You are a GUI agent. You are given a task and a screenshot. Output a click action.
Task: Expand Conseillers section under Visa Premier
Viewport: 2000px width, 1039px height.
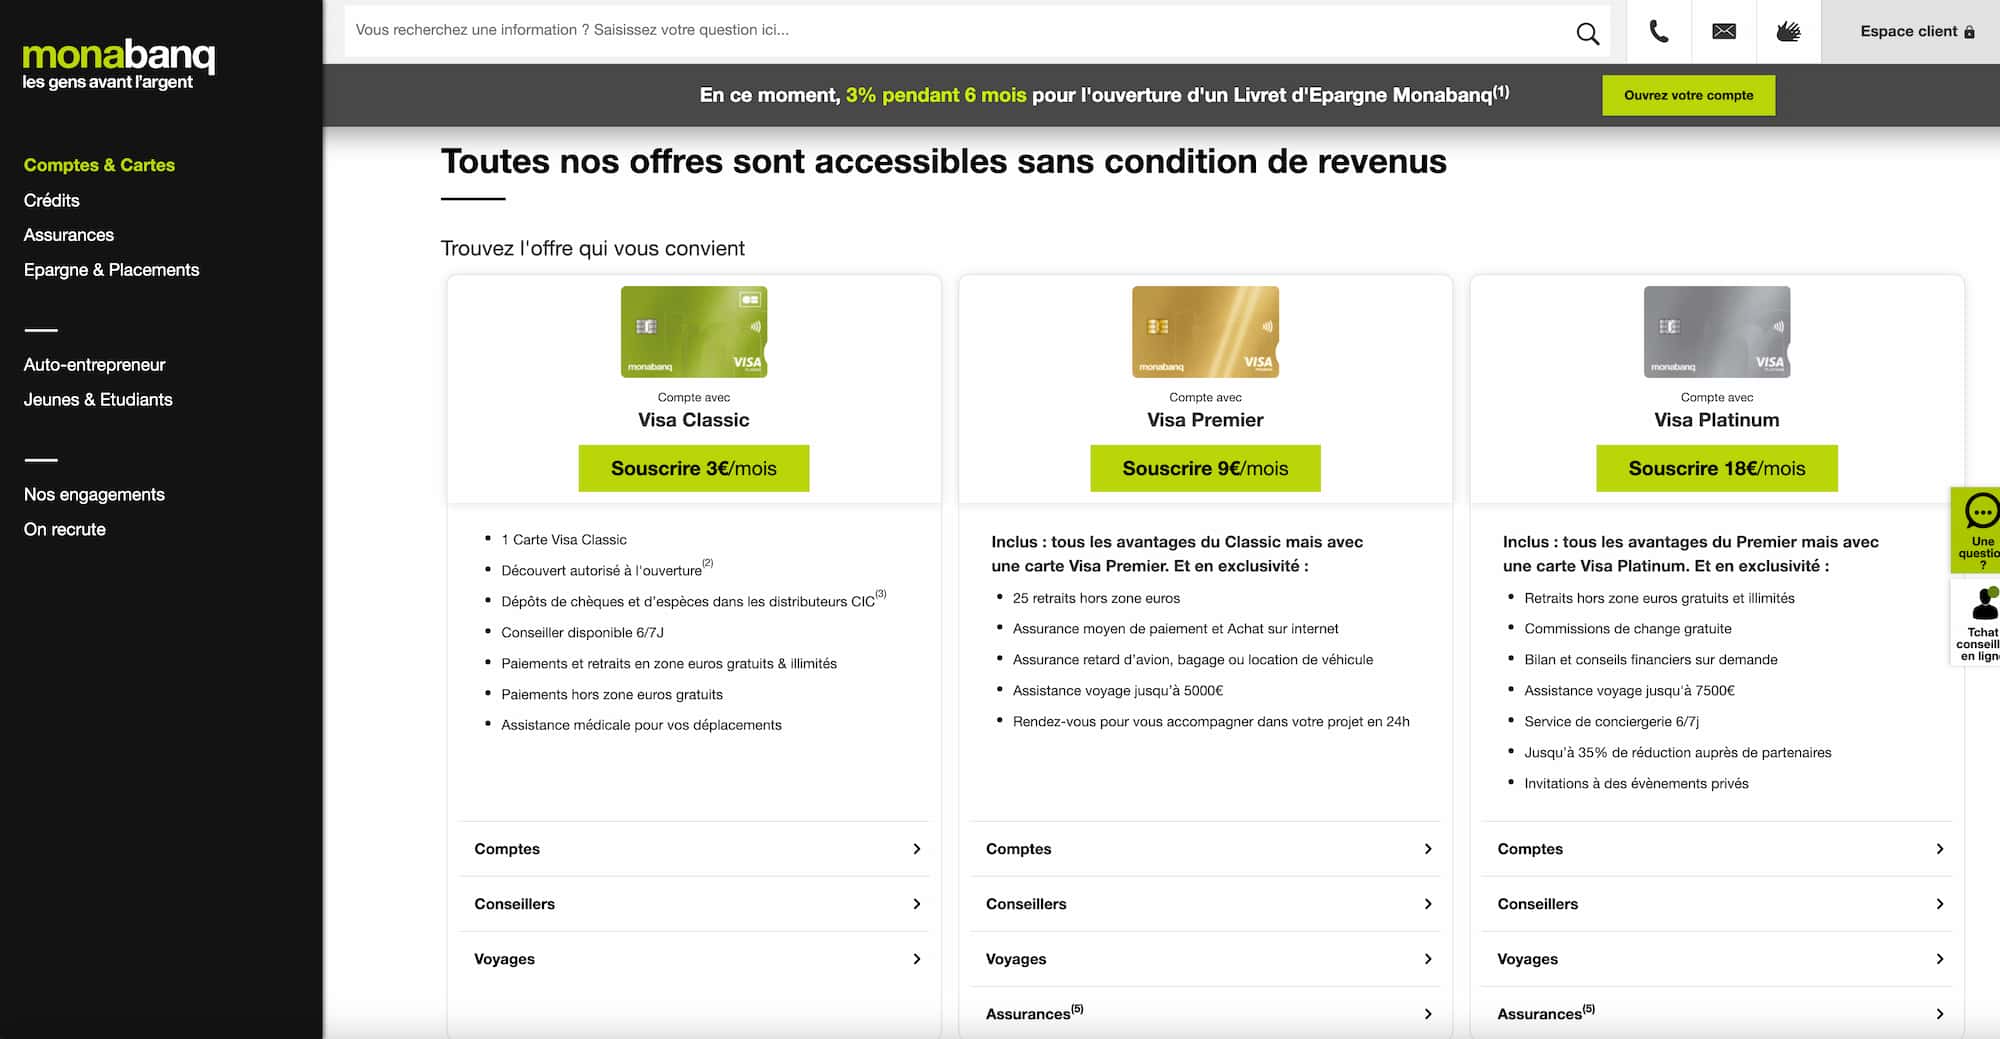click(1205, 904)
